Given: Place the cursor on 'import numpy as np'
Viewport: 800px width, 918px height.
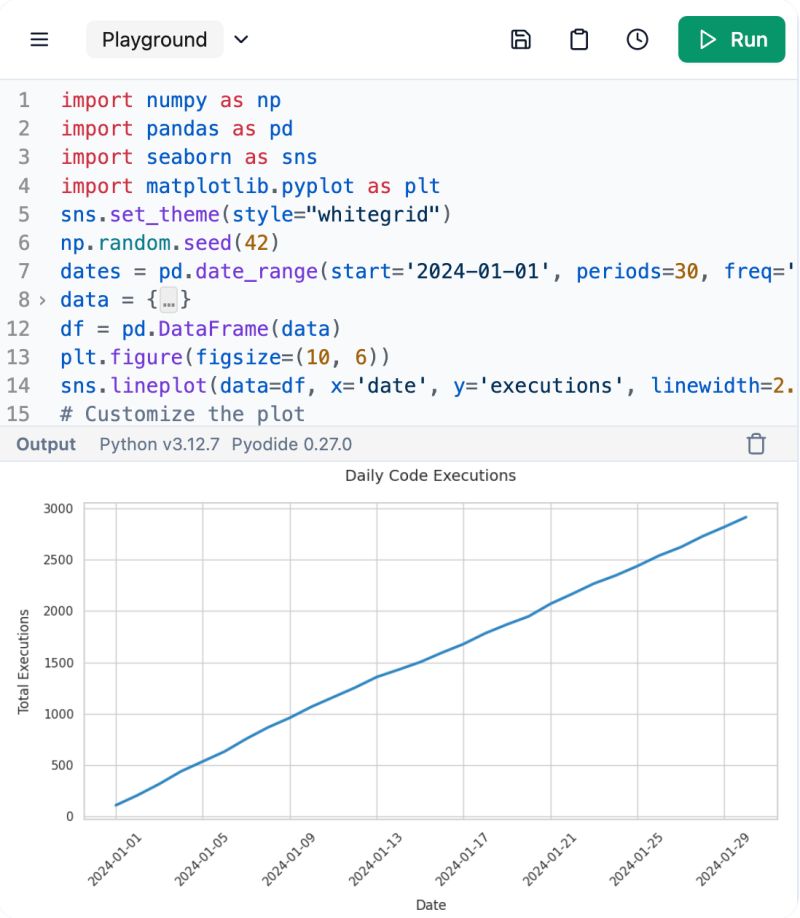Looking at the screenshot, I should coord(171,100).
